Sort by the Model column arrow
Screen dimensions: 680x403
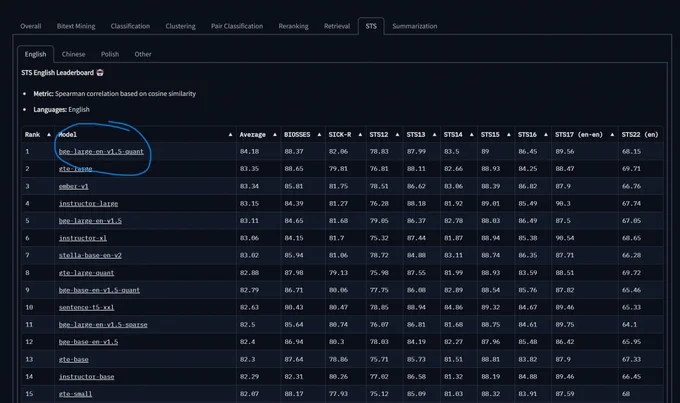point(230,135)
